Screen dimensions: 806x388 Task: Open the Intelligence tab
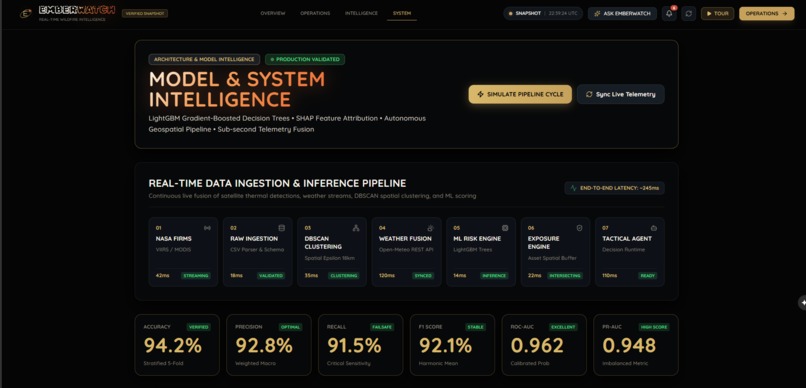[x=361, y=13]
